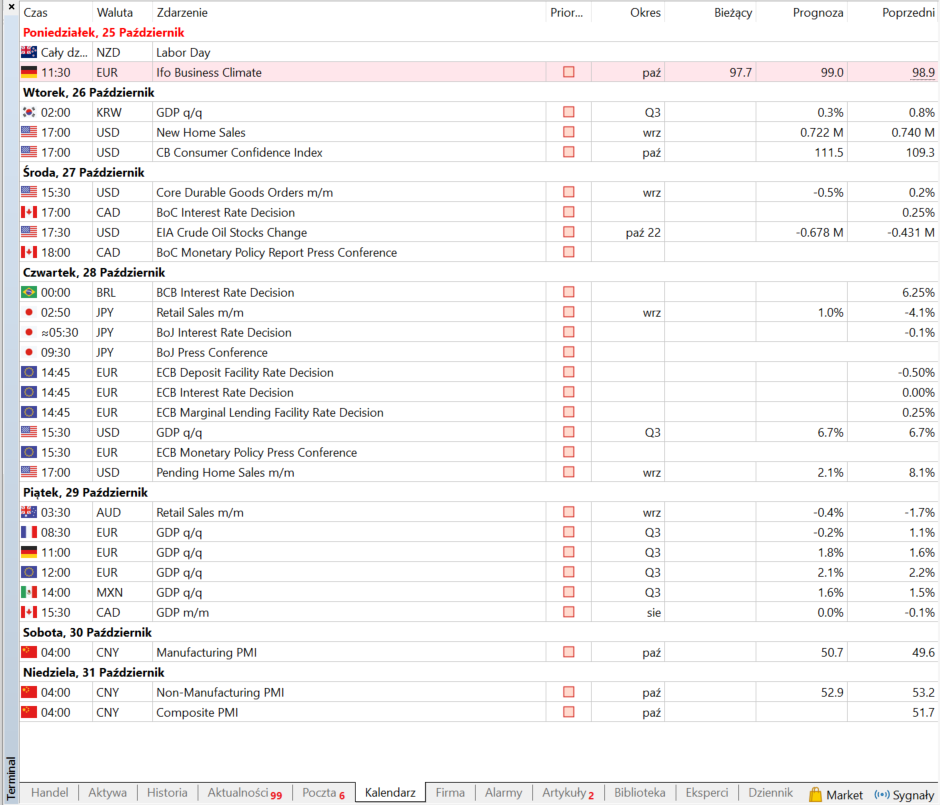Viewport: 940px width, 805px height.
Task: Toggle priority box for BoJ Interest Rate Decision
Action: [x=569, y=332]
